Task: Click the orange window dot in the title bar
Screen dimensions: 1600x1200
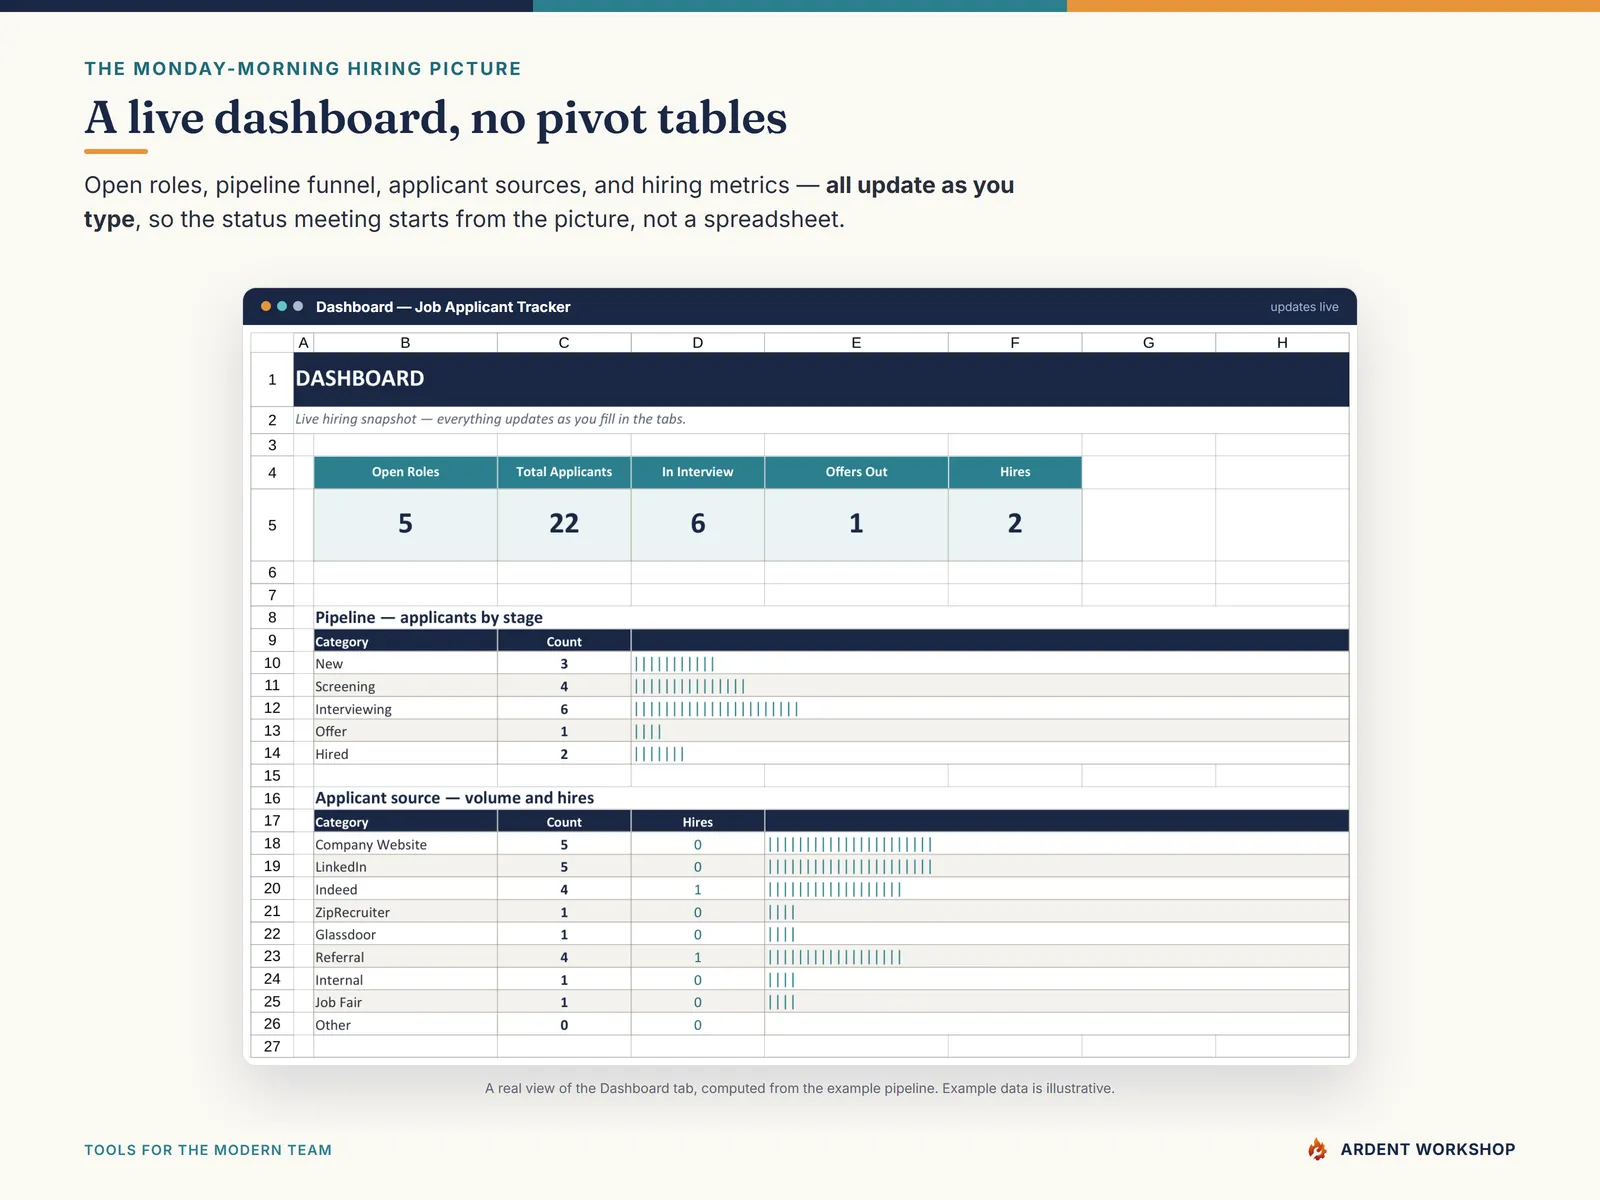Action: pyautogui.click(x=266, y=306)
